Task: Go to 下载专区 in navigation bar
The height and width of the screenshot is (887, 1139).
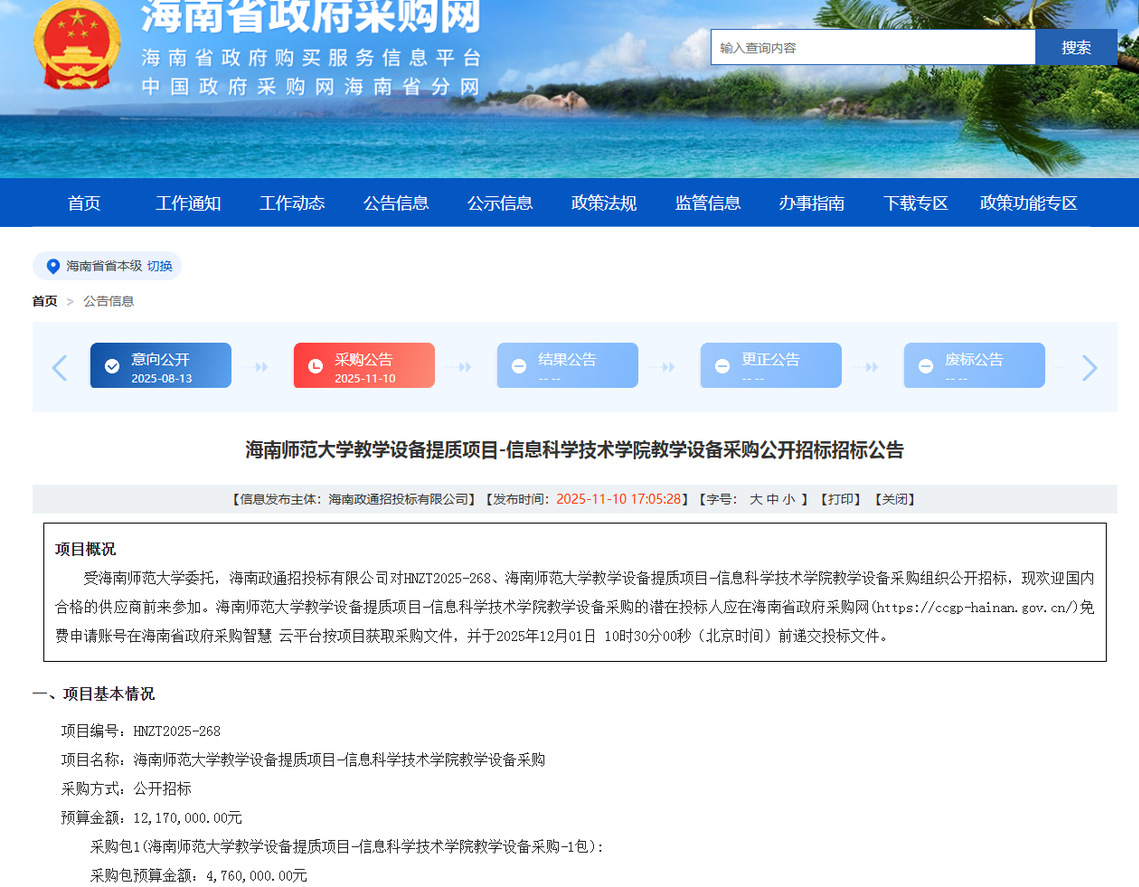Action: [x=915, y=203]
